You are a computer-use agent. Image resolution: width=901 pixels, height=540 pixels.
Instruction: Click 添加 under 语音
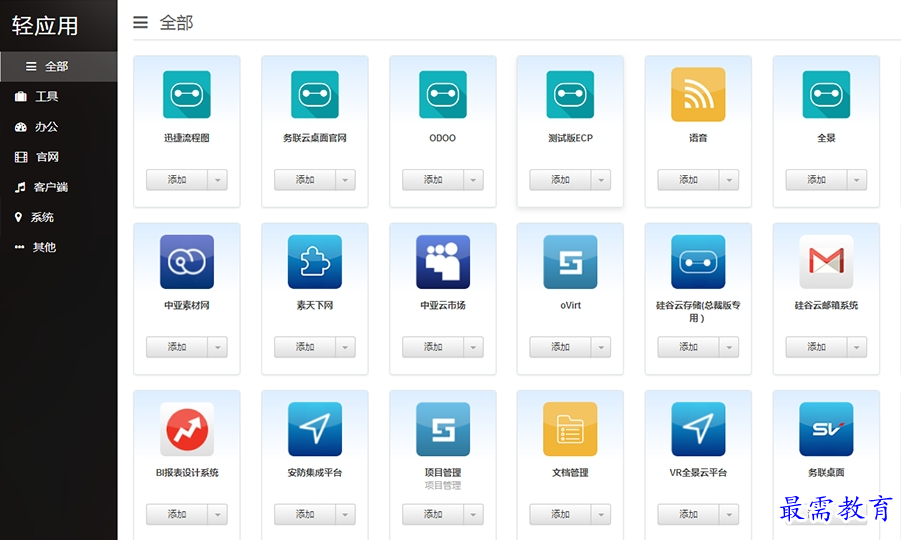[x=688, y=180]
